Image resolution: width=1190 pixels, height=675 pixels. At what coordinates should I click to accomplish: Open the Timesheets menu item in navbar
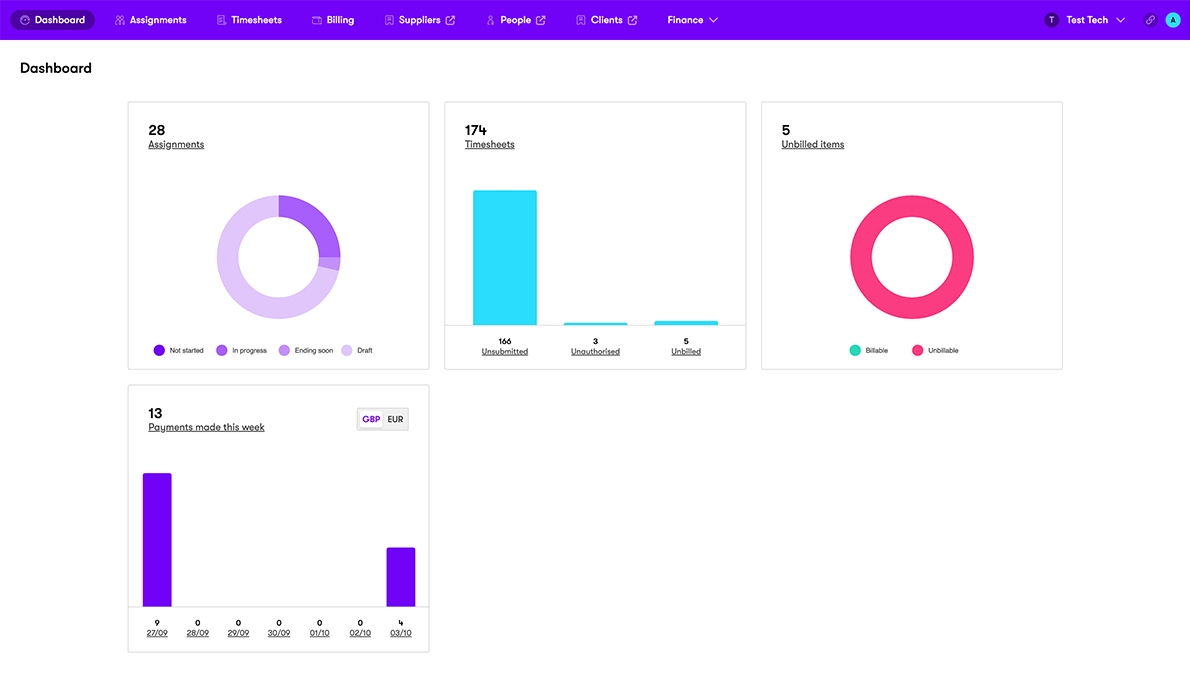pyautogui.click(x=249, y=20)
